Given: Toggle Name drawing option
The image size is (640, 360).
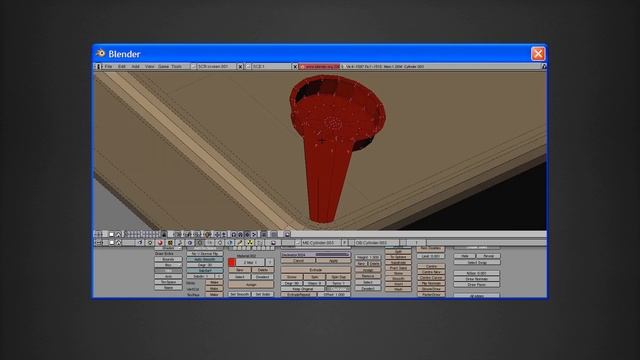Looking at the screenshot, I should click(x=168, y=288).
